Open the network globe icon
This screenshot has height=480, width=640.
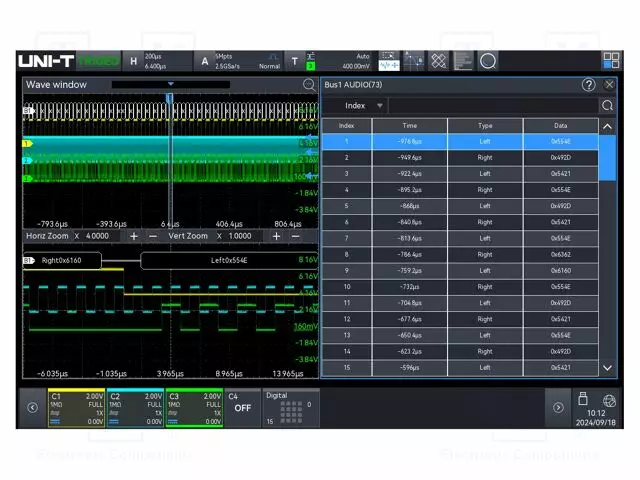[609, 400]
